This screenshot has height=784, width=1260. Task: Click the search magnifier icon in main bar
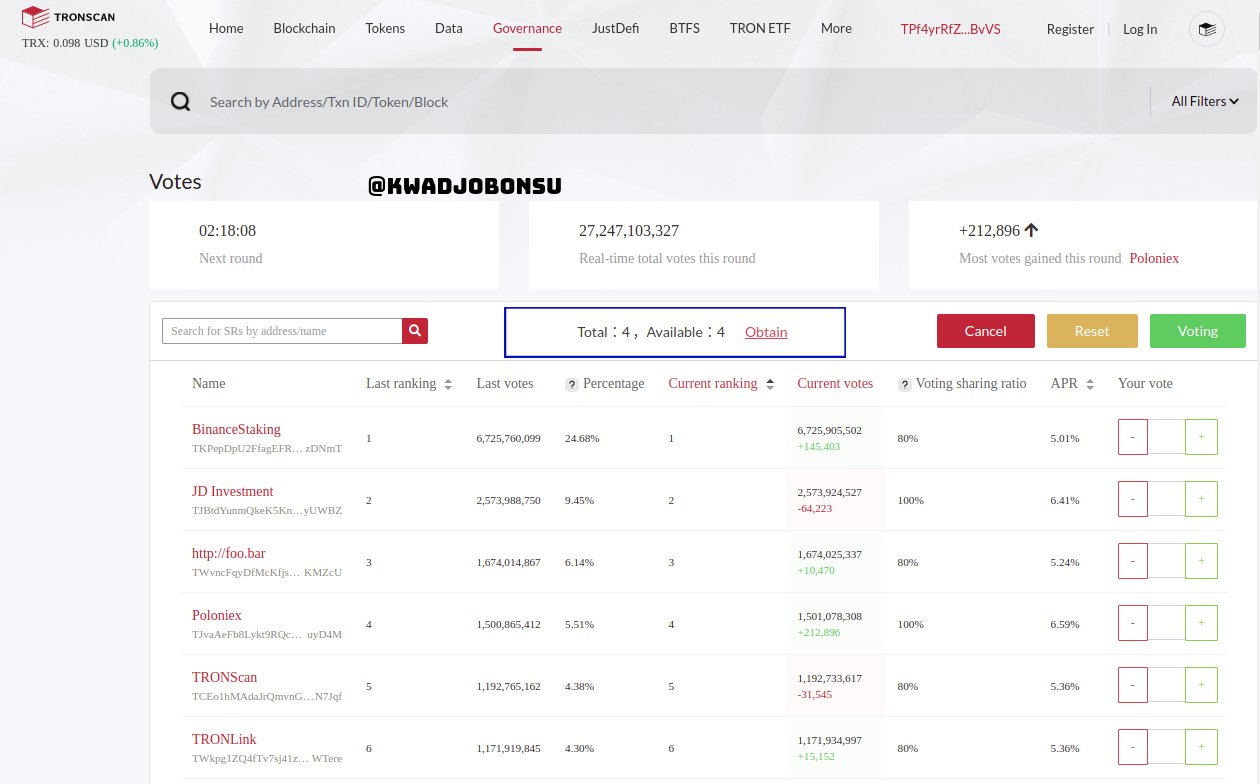pos(180,102)
